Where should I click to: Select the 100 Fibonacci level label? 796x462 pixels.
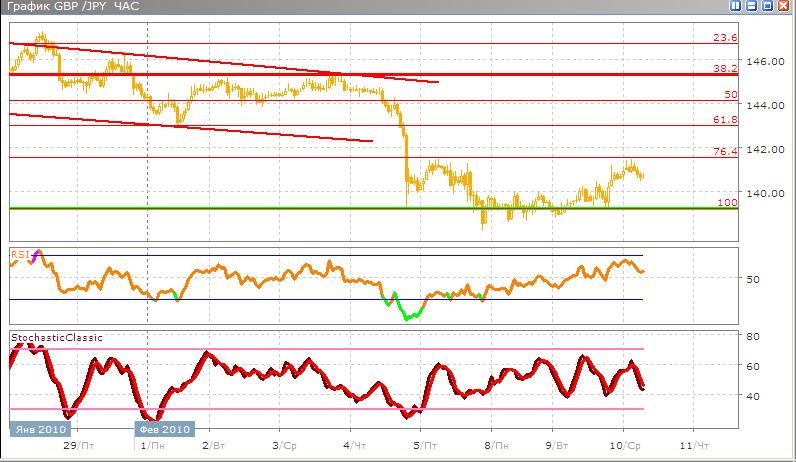click(727, 202)
